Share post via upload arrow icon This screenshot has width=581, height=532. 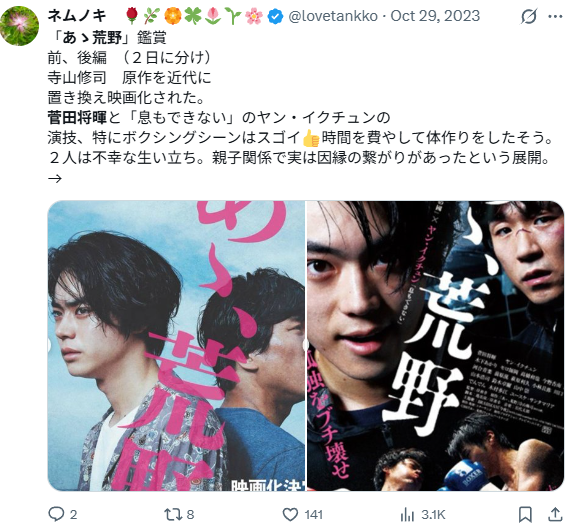click(x=555, y=514)
